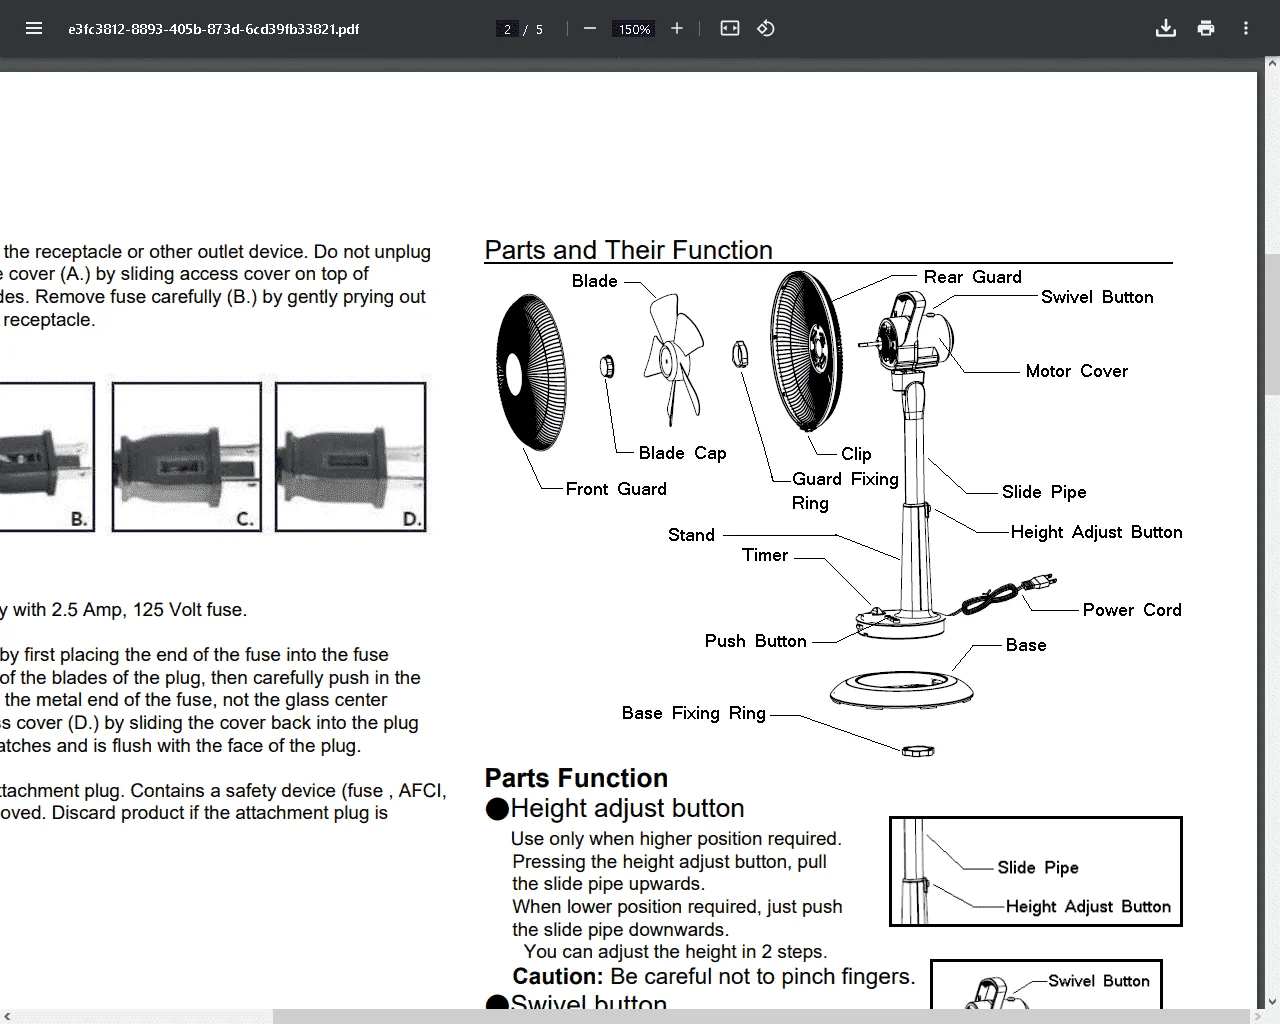Click the PDF filename in toolbar
The width and height of the screenshot is (1280, 1024).
(214, 29)
